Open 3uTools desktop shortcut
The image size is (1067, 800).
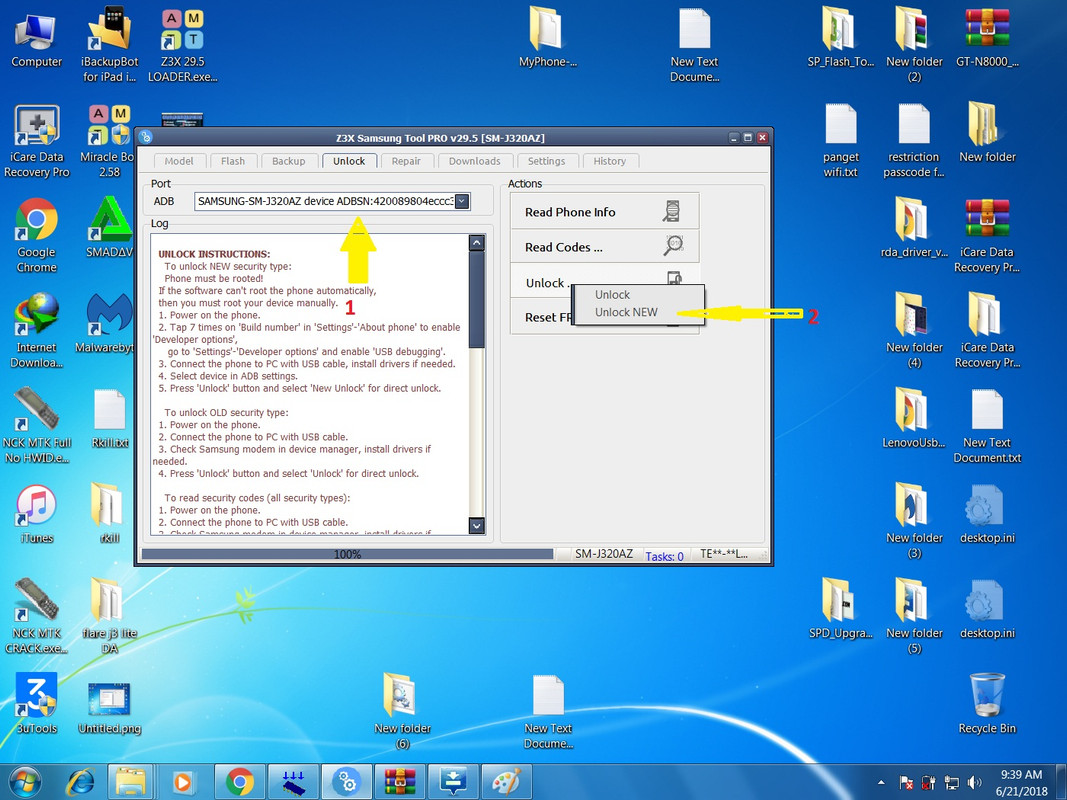pyautogui.click(x=36, y=705)
